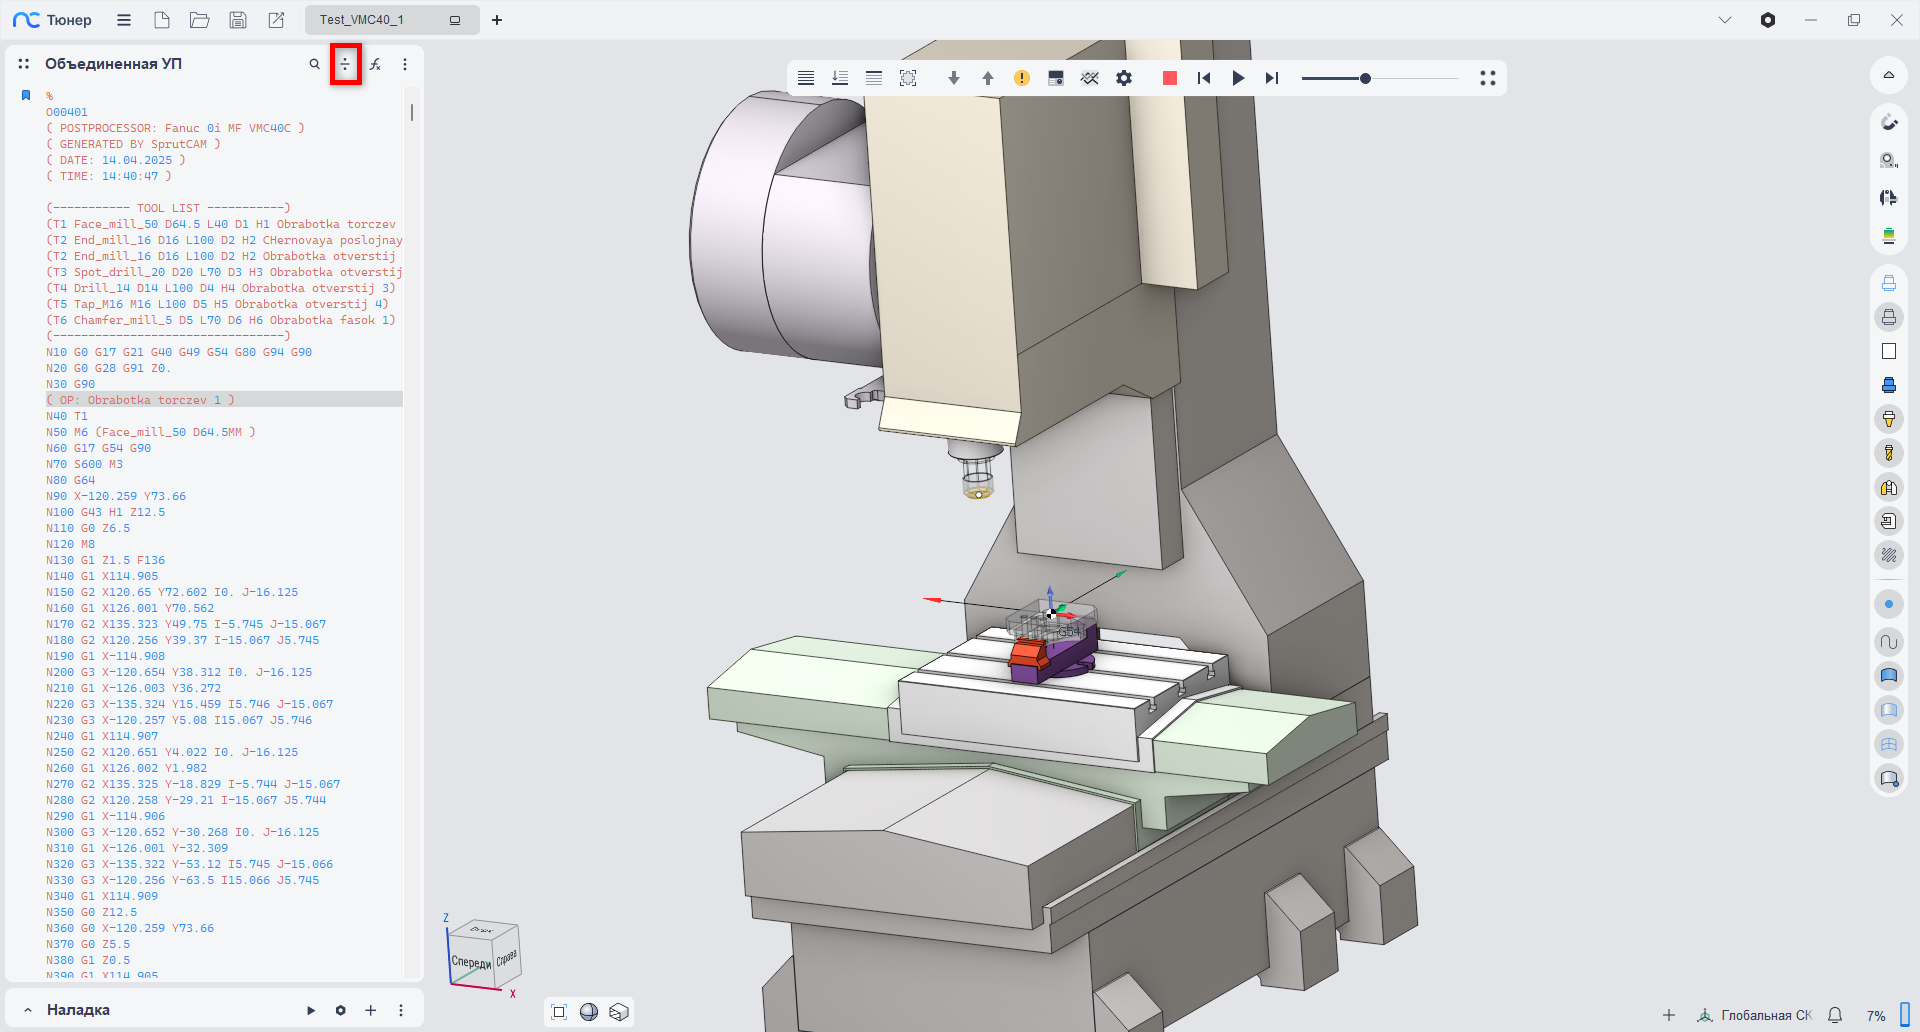This screenshot has height=1032, width=1920.
Task: Click the yellow warning icon in the simulation toolbar
Action: [1021, 78]
